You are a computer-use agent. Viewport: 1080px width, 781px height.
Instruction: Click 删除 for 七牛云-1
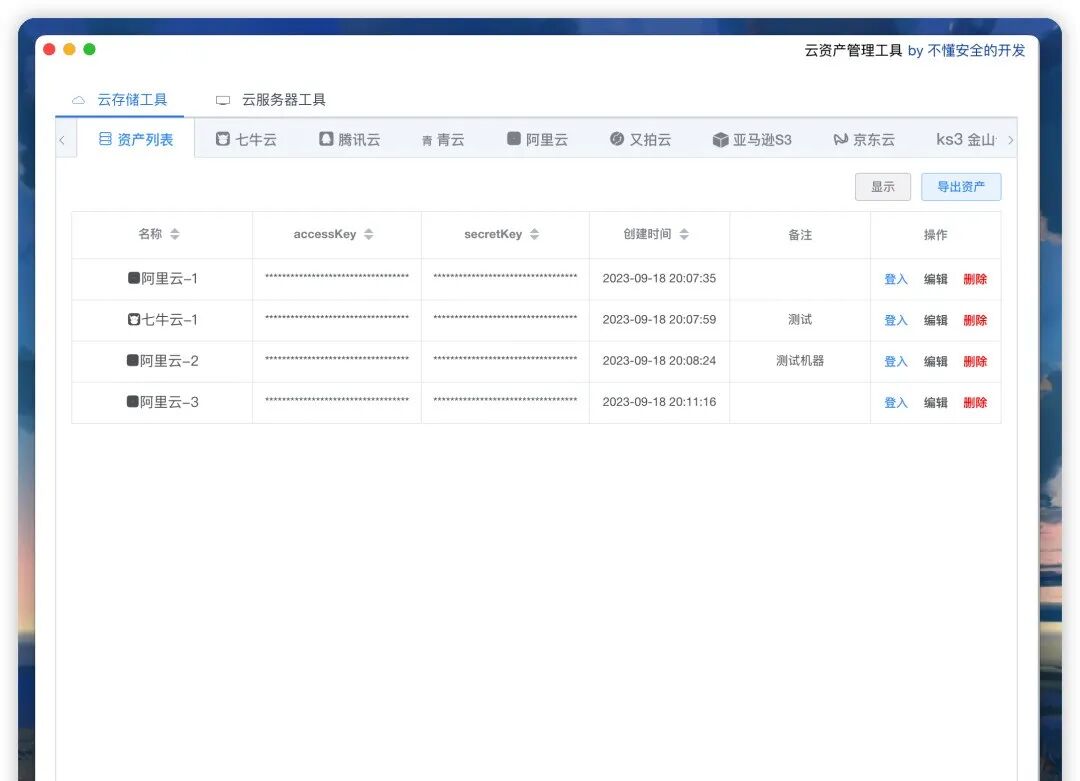975,320
